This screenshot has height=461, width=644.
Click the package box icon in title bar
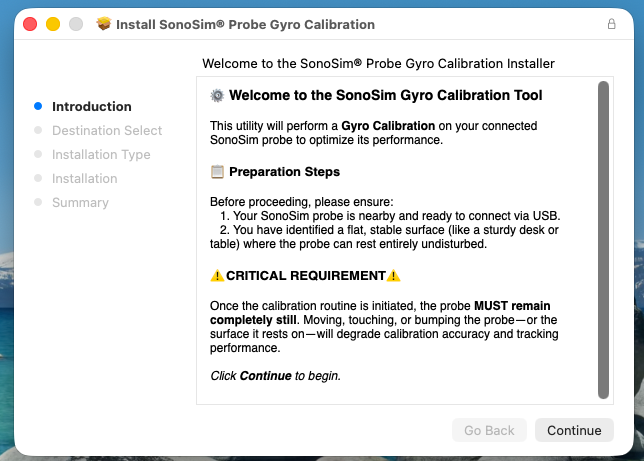[x=104, y=24]
